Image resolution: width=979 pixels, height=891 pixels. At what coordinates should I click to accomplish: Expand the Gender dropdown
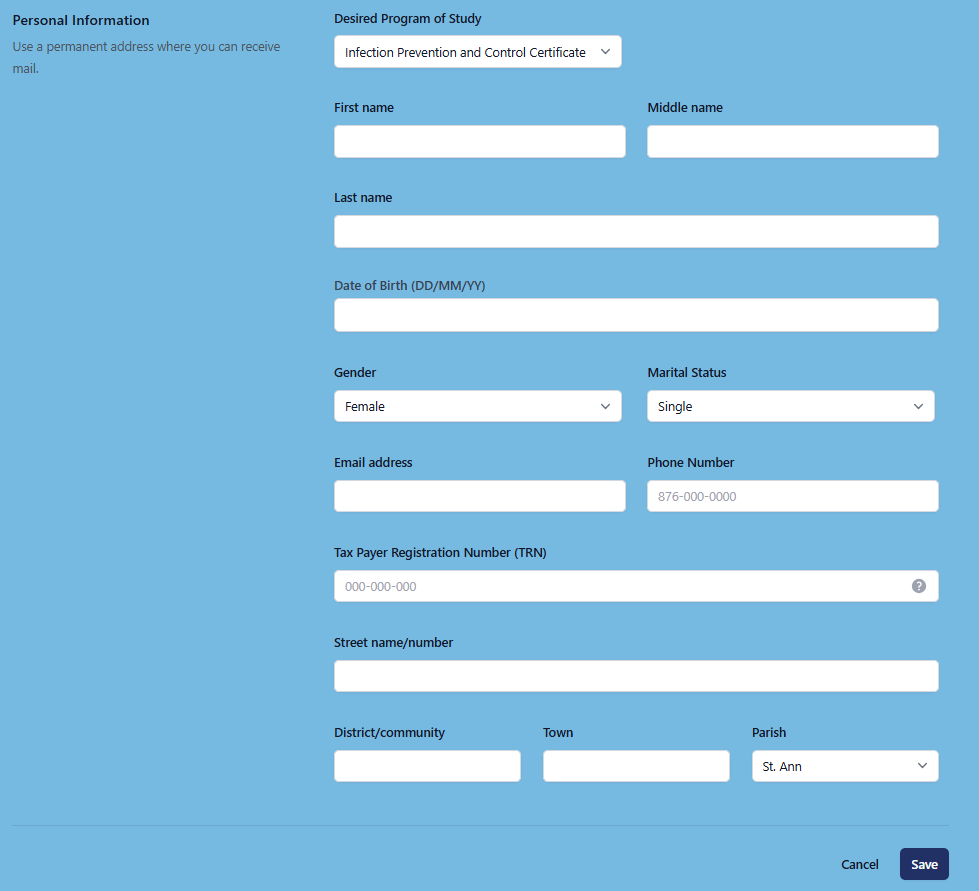[x=477, y=406]
